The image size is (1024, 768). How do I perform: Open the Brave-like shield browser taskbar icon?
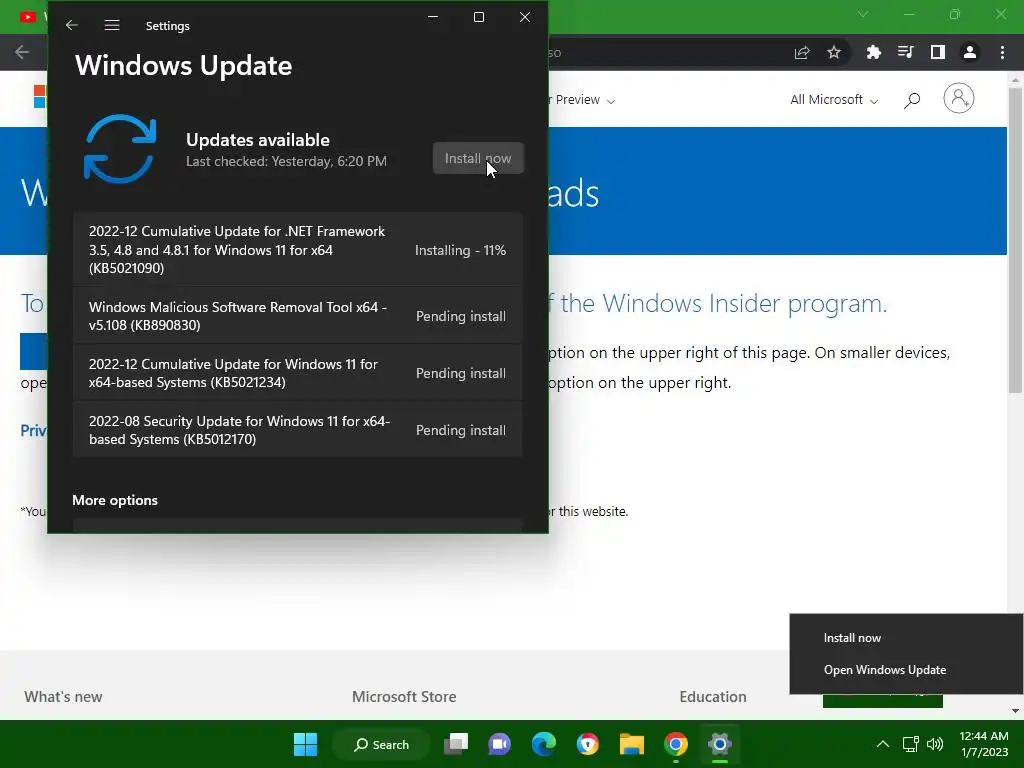588,744
